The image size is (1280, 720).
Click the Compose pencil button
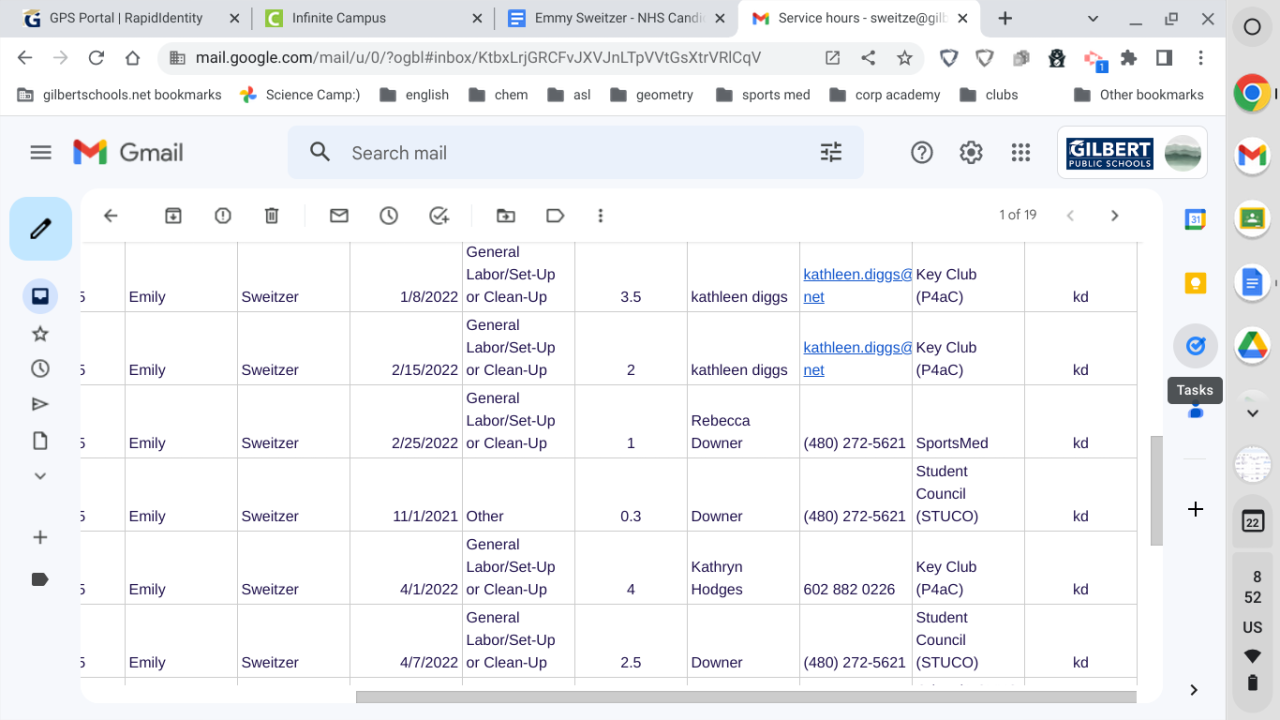coord(40,229)
